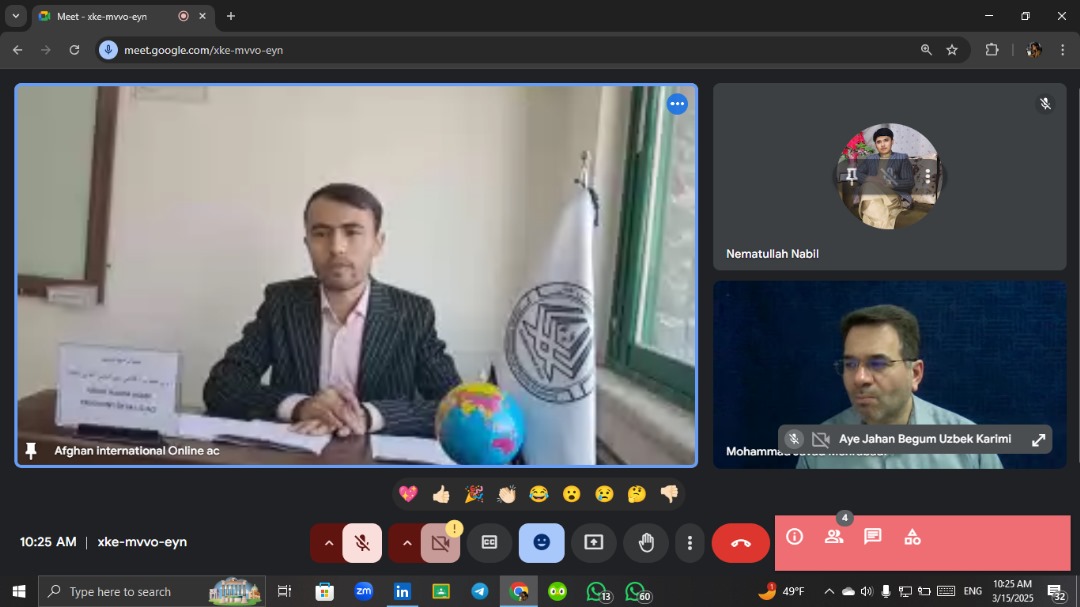Toggle the camera off button
This screenshot has height=607, width=1080.
[440, 543]
